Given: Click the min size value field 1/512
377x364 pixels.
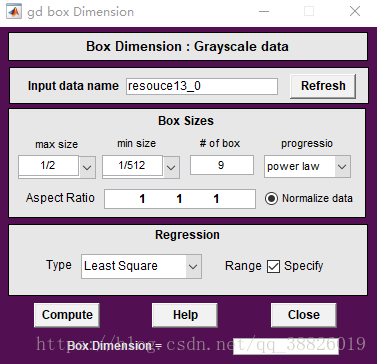Looking at the screenshot, I should 133,165.
